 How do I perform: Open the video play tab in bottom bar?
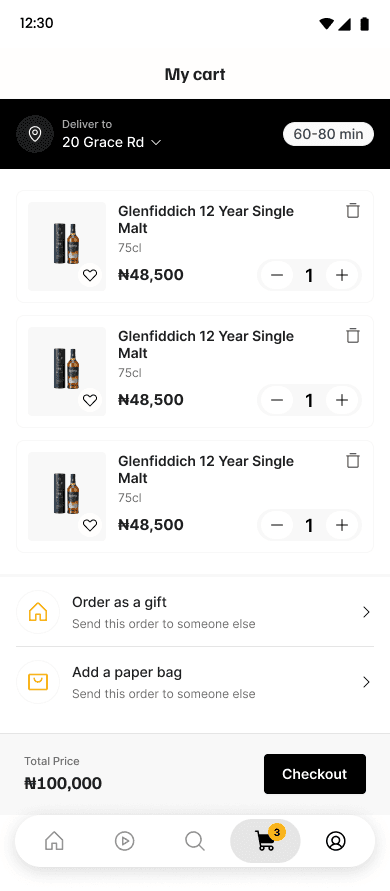[x=125, y=840]
